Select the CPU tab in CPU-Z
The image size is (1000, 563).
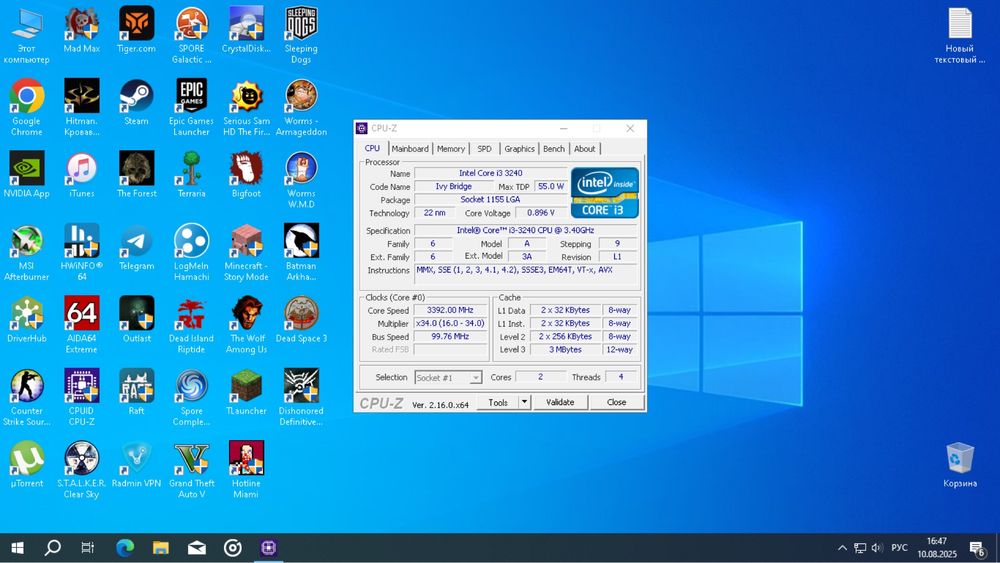coord(372,148)
